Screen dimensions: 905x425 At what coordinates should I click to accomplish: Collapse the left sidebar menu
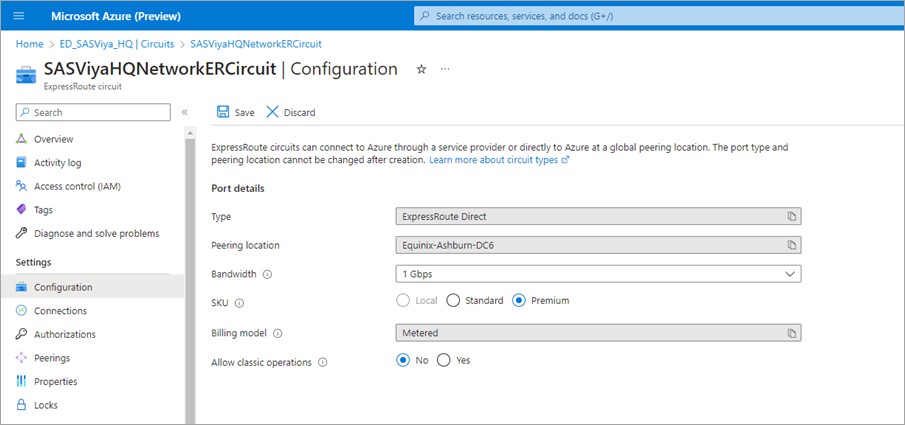click(x=184, y=112)
